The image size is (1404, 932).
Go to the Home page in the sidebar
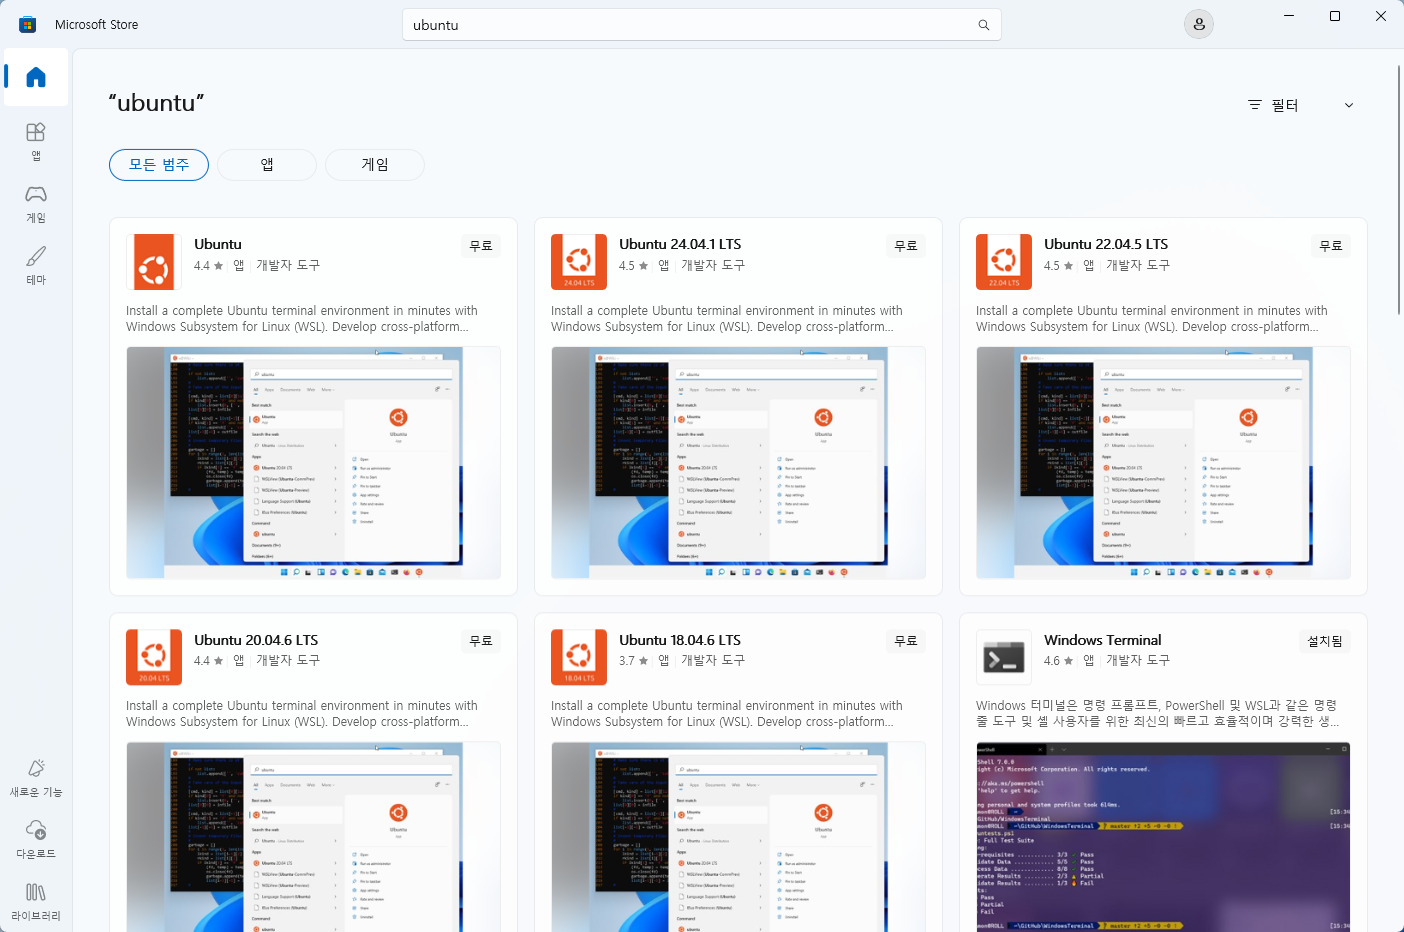(x=36, y=77)
